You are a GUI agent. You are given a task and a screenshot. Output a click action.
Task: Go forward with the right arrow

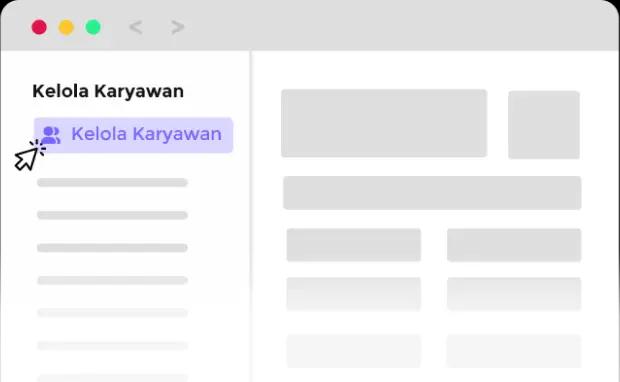[178, 27]
